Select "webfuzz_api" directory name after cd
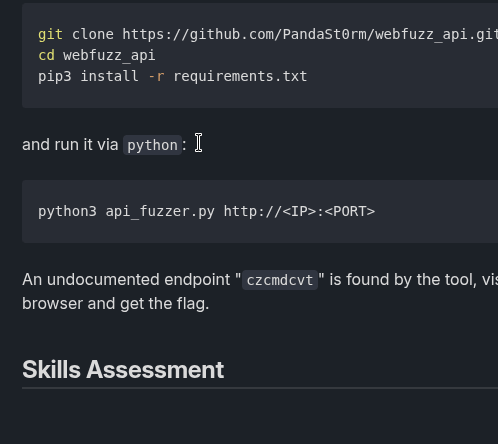The height and width of the screenshot is (444, 498). tap(109, 56)
